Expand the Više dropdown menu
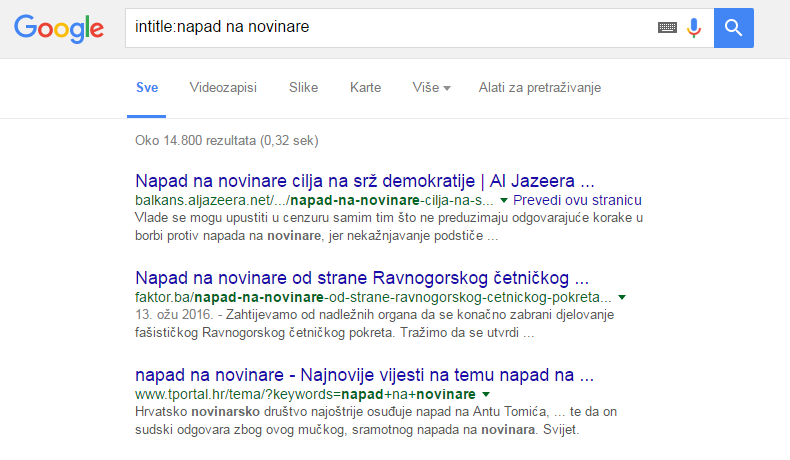Viewport: 790px width, 460px height. 431,88
